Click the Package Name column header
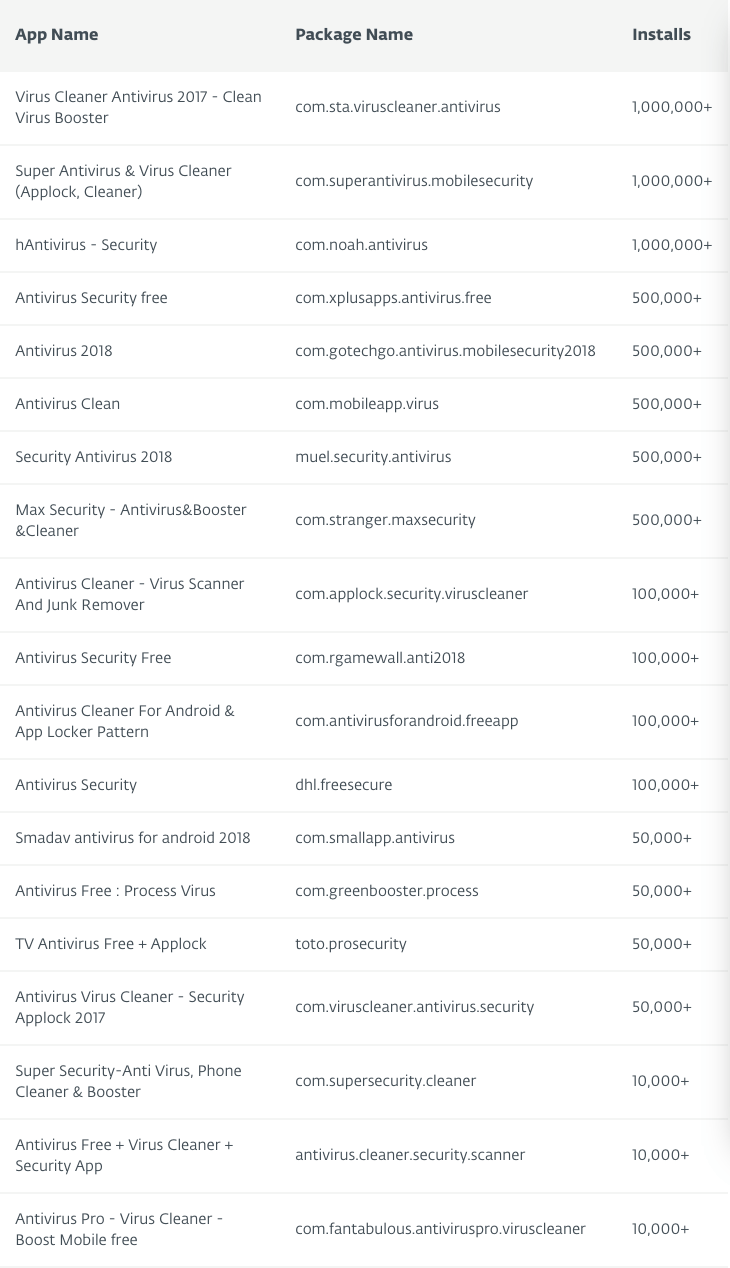The image size is (730, 1268). pos(354,35)
